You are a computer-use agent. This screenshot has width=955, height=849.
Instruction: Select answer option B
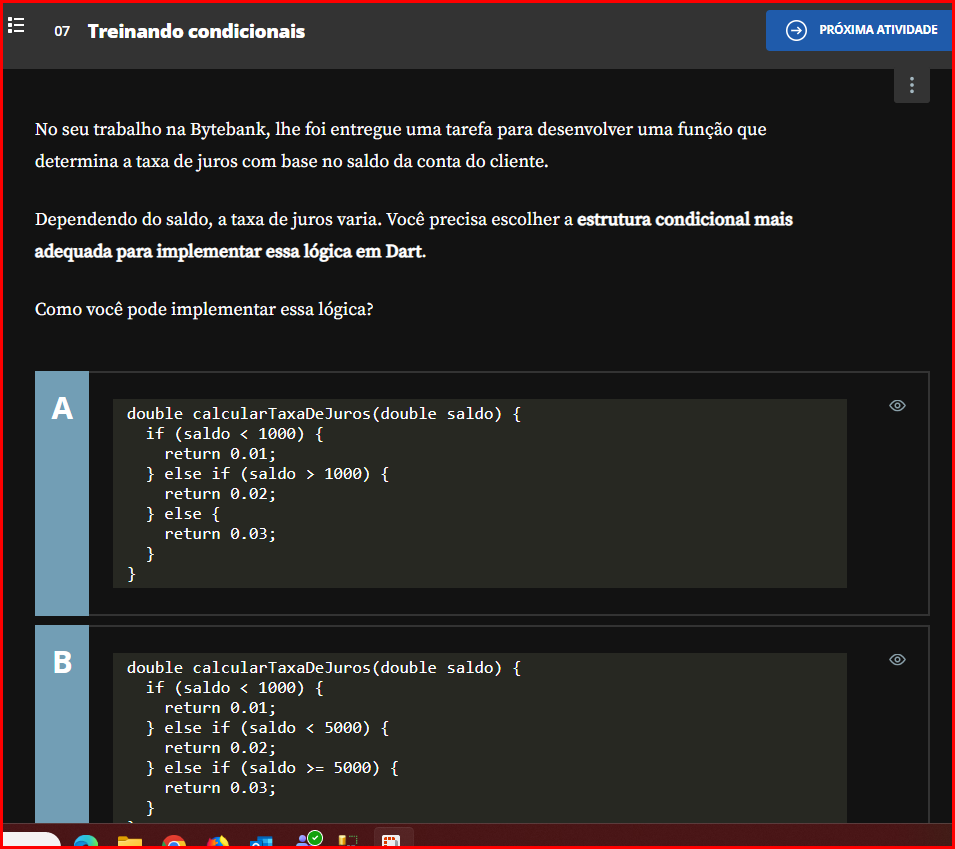coord(62,724)
